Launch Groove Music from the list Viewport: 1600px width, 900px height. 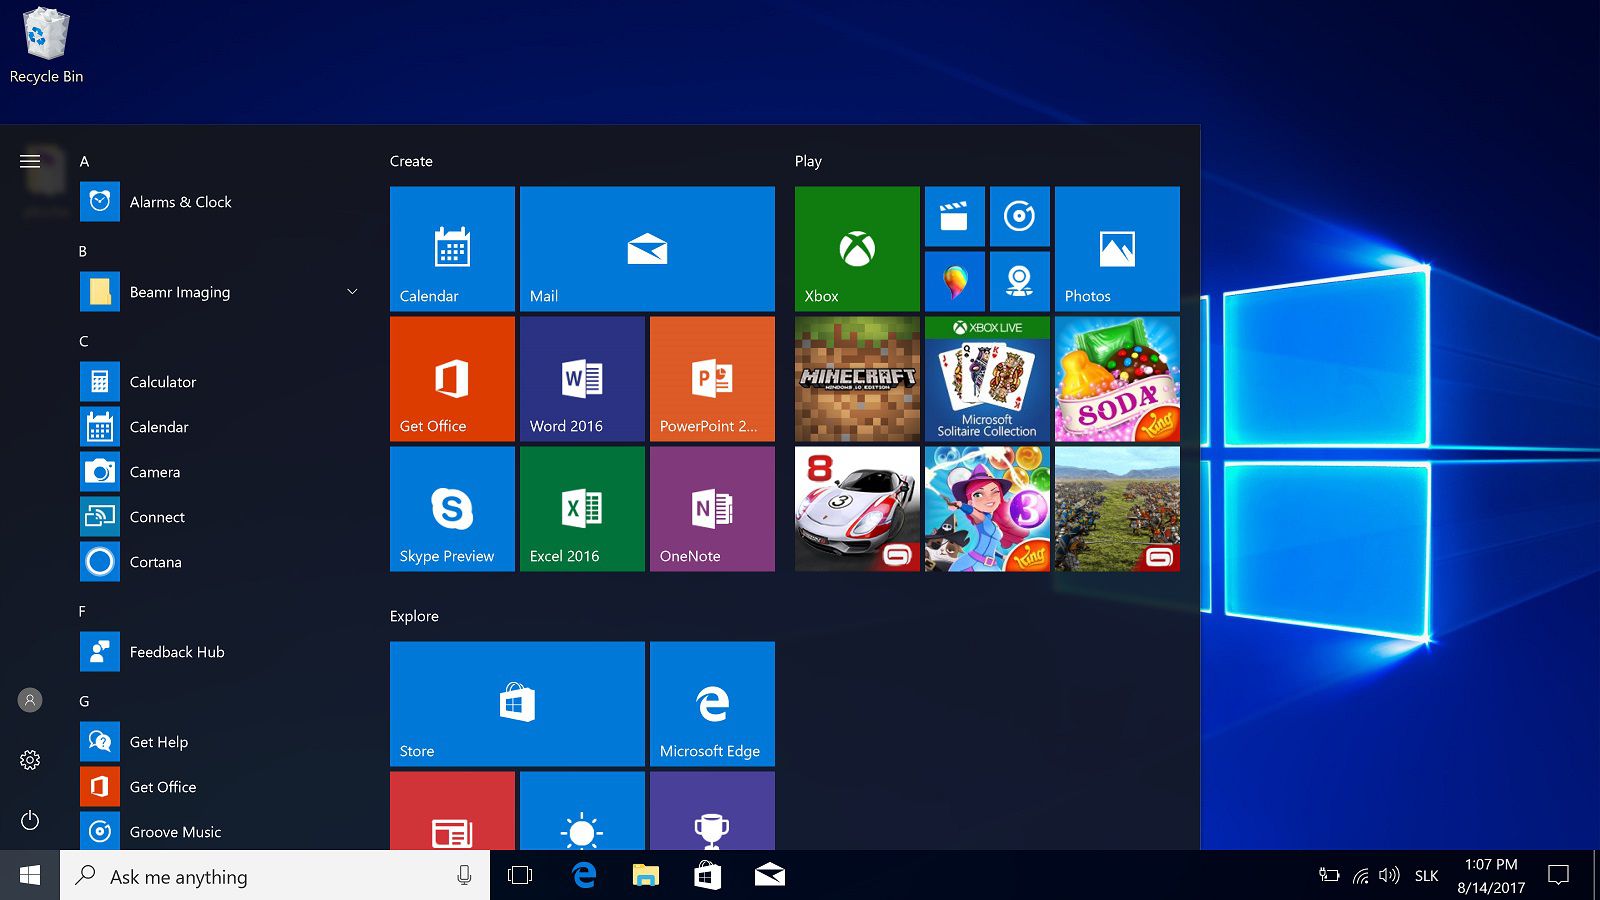pyautogui.click(x=220, y=831)
